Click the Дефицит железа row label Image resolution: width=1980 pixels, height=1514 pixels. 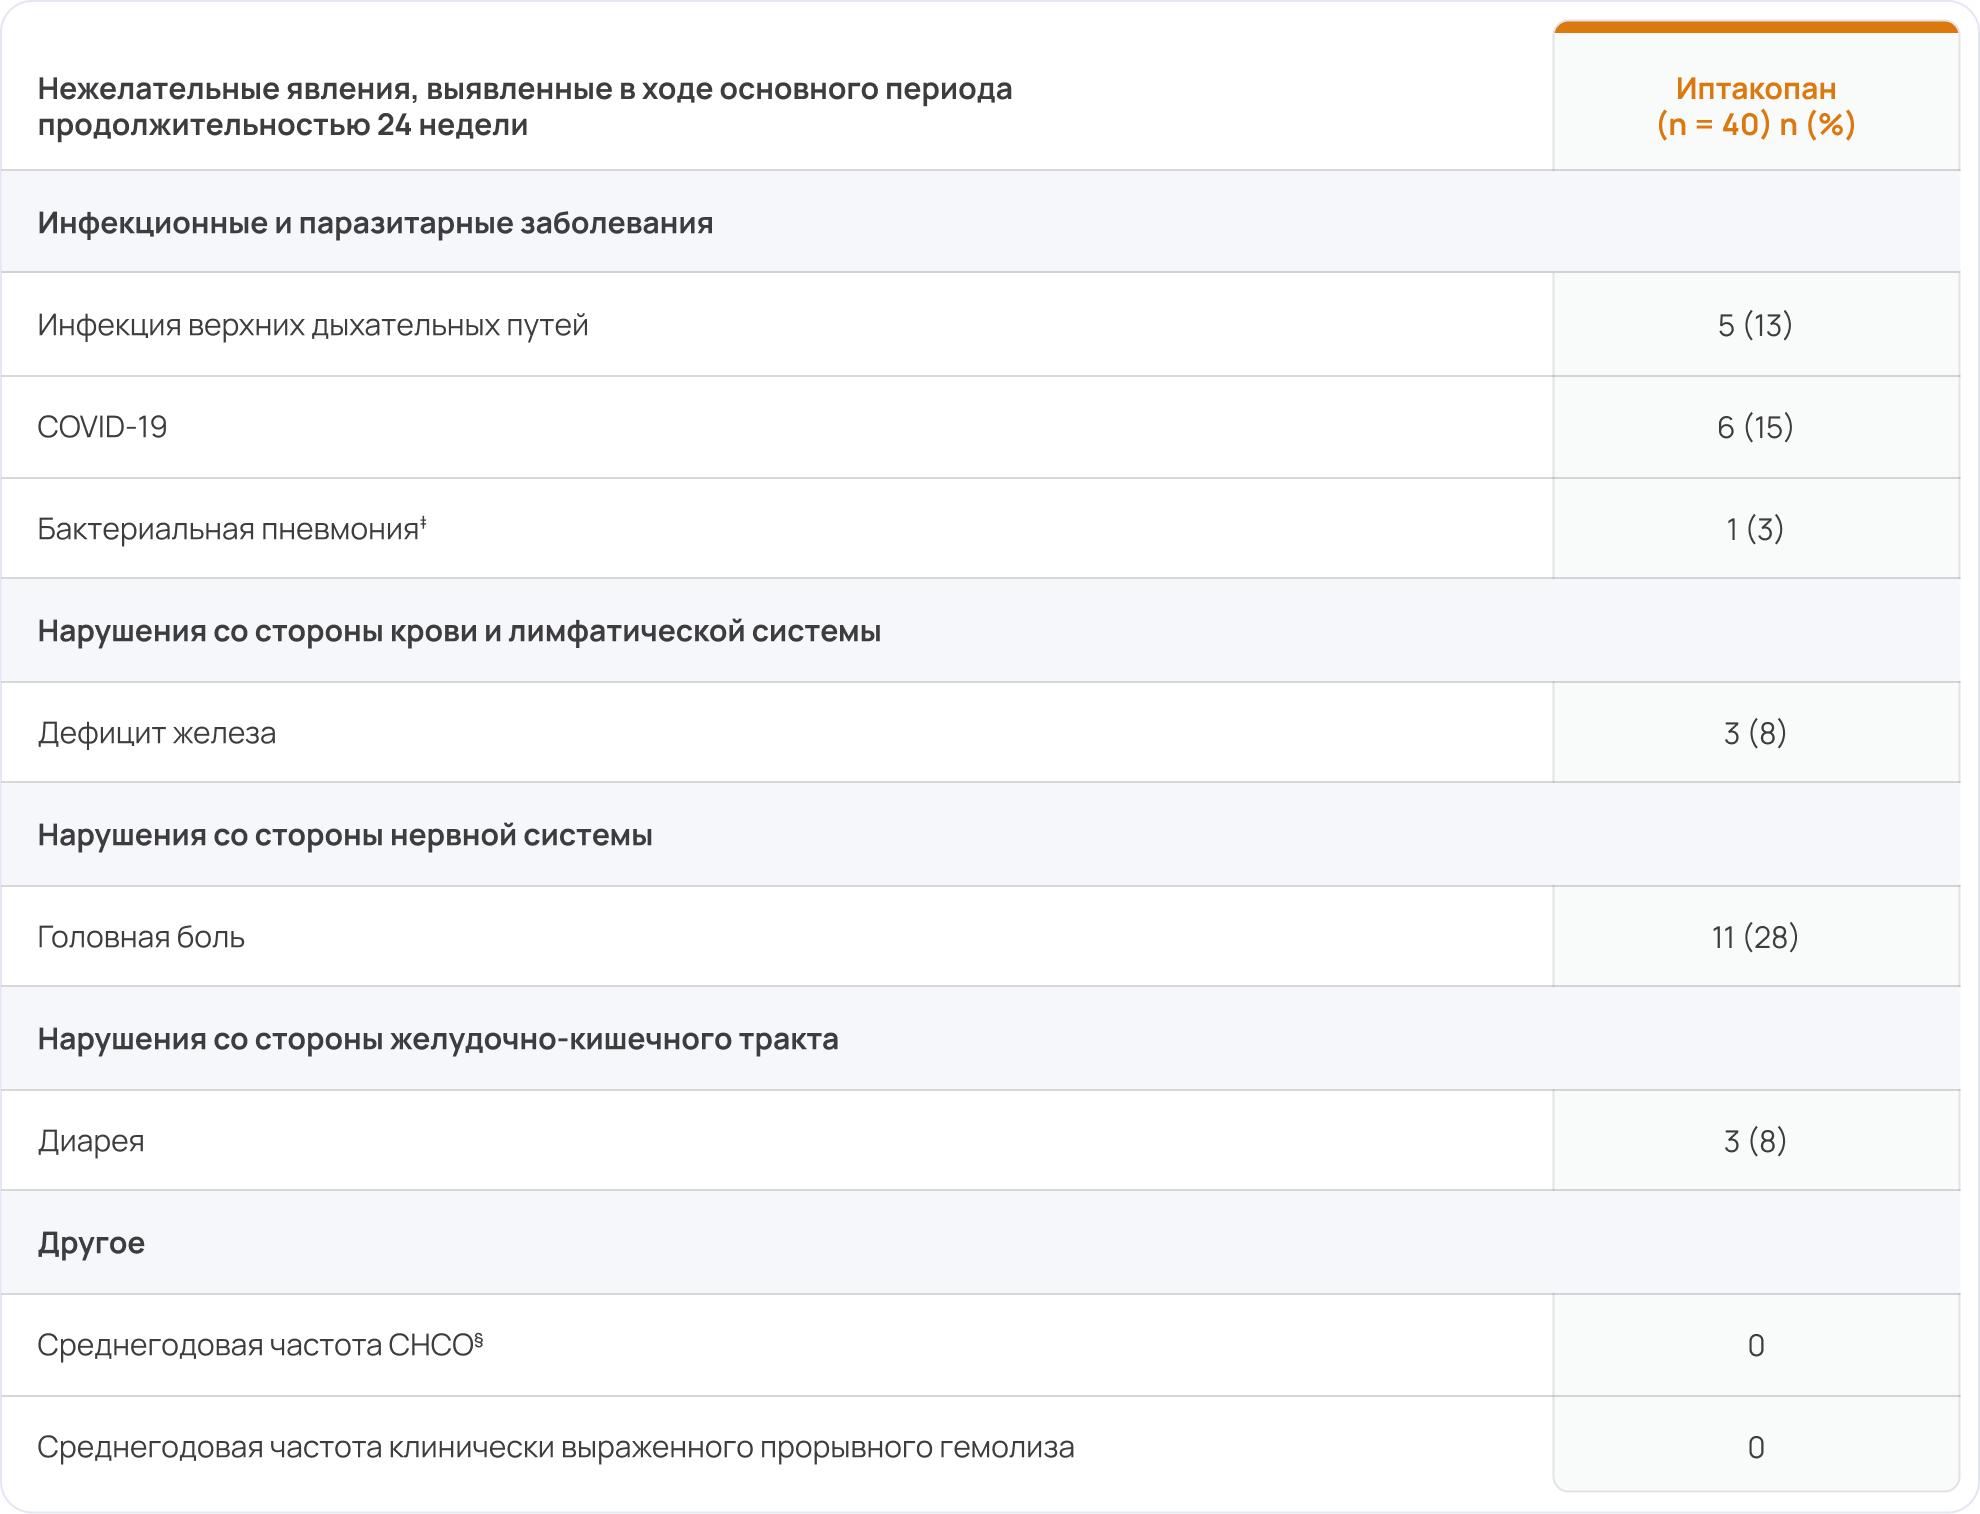(157, 733)
